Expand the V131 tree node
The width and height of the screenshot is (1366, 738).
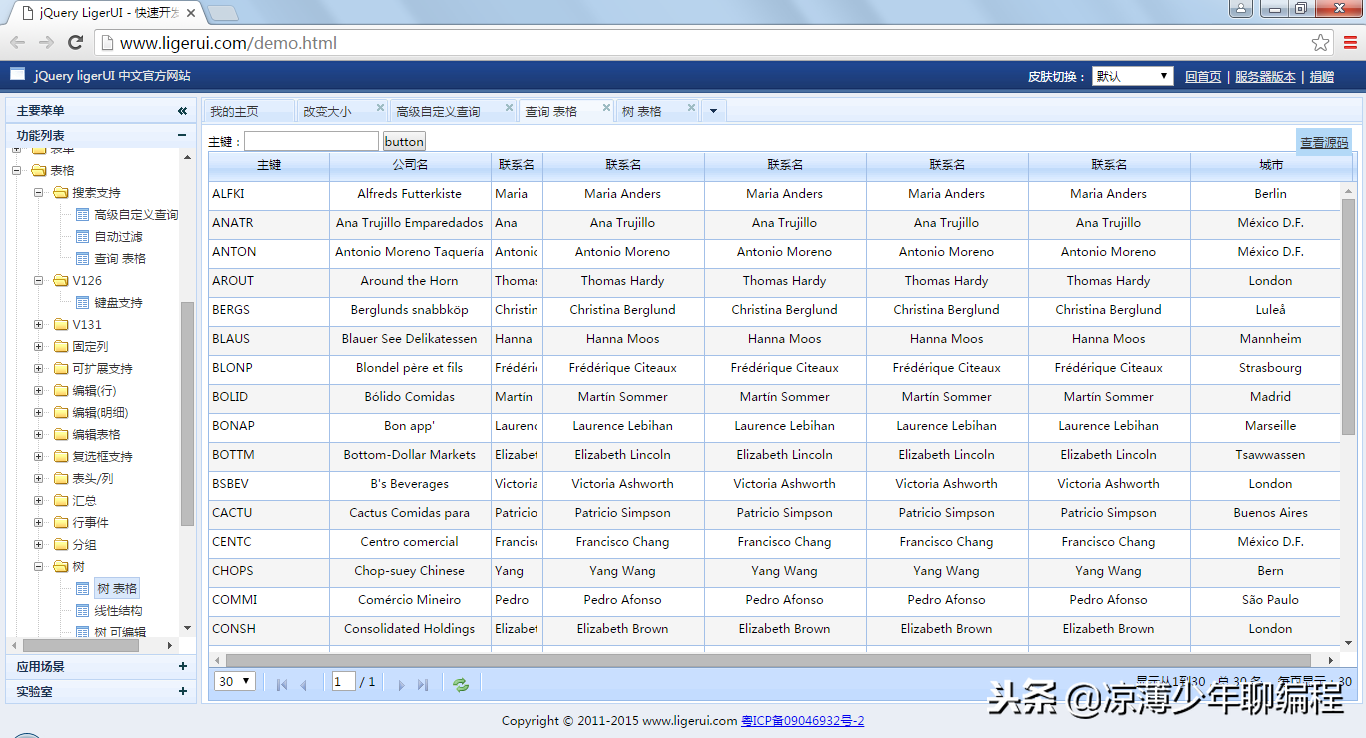pos(39,325)
